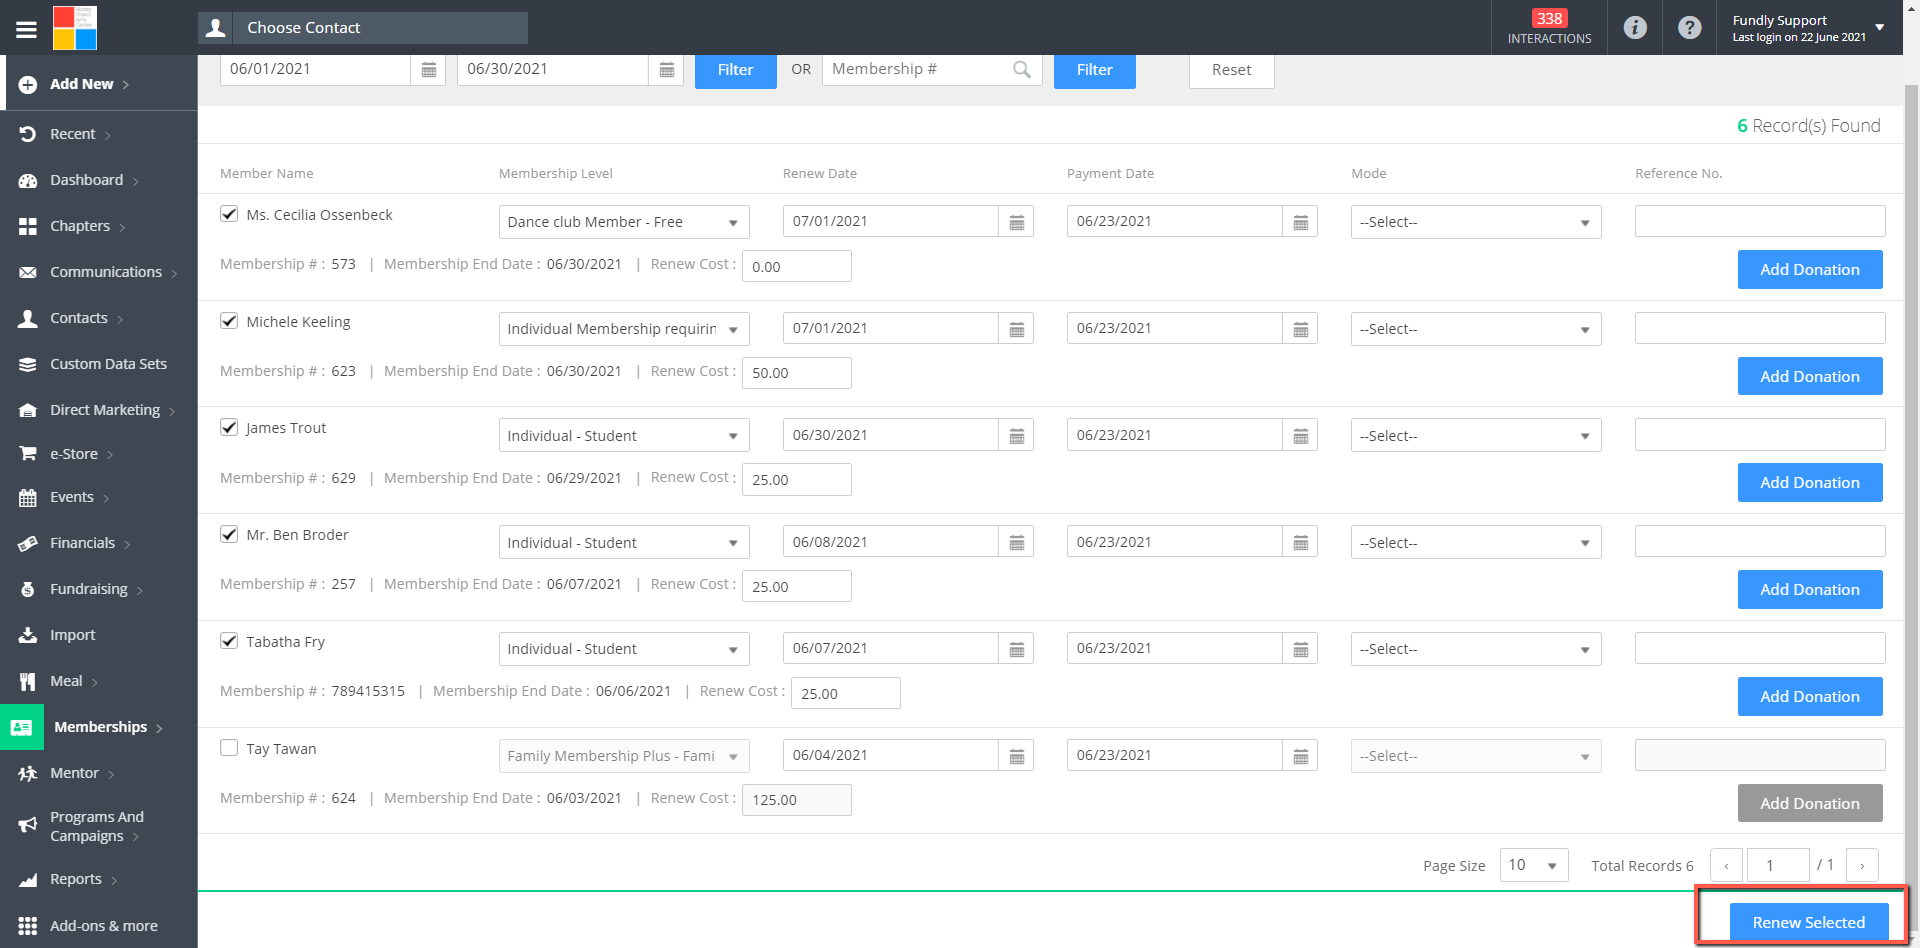
Task: Open Tabatha Fry's Mode select dropdown
Action: (1476, 649)
